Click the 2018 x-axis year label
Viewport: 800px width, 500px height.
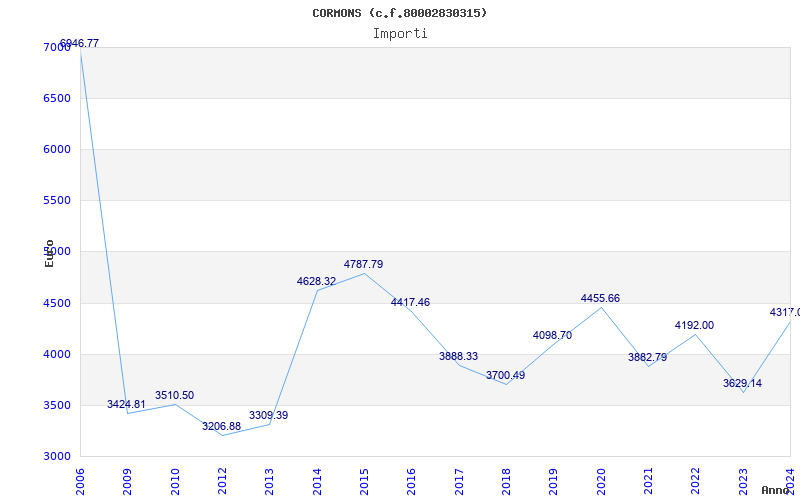[x=506, y=482]
